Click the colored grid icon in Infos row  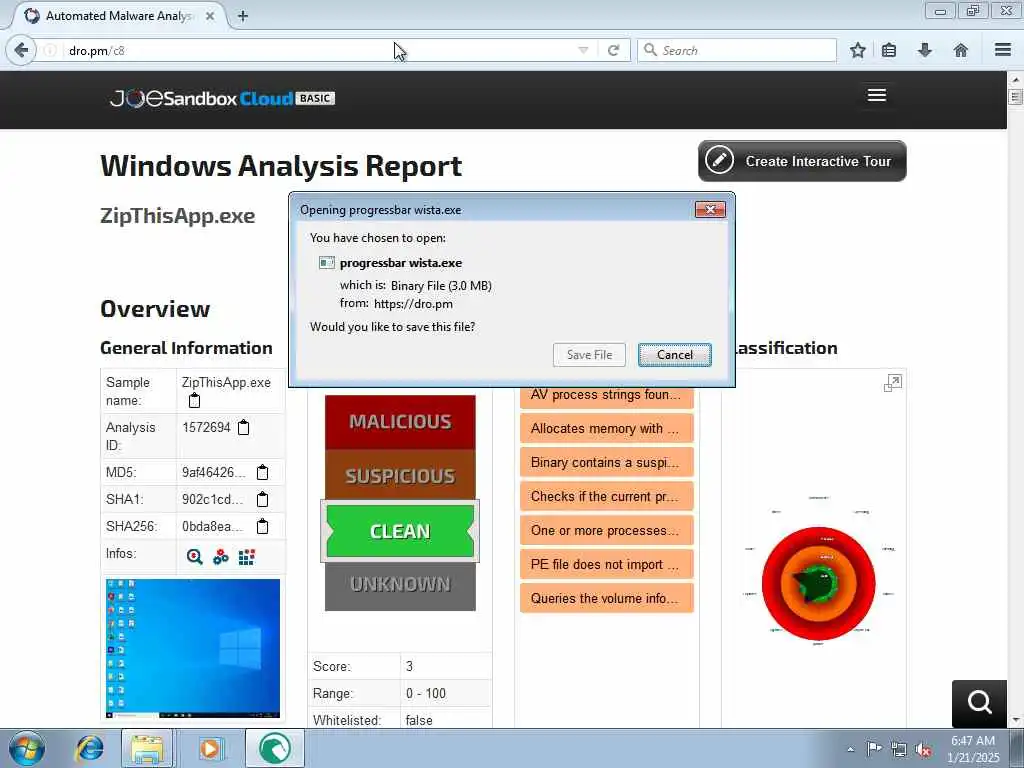pos(246,556)
